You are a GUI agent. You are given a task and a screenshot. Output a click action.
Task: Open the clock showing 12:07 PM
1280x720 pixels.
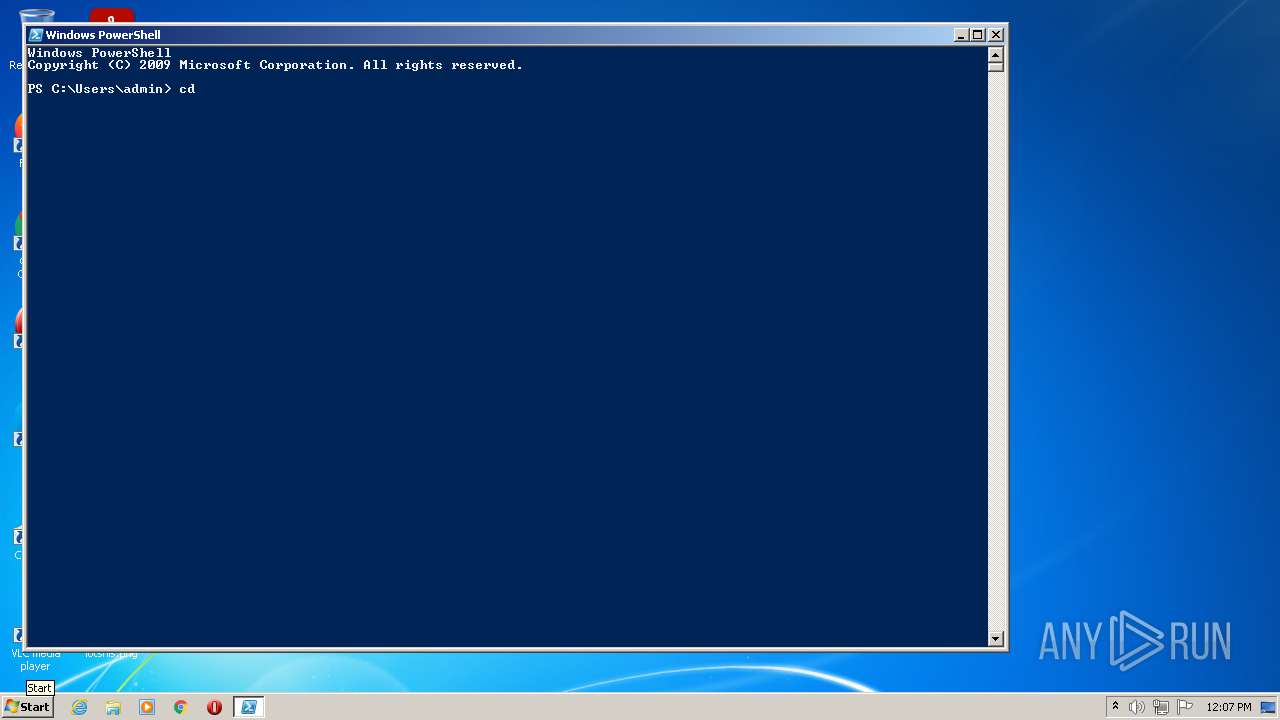pos(1228,707)
